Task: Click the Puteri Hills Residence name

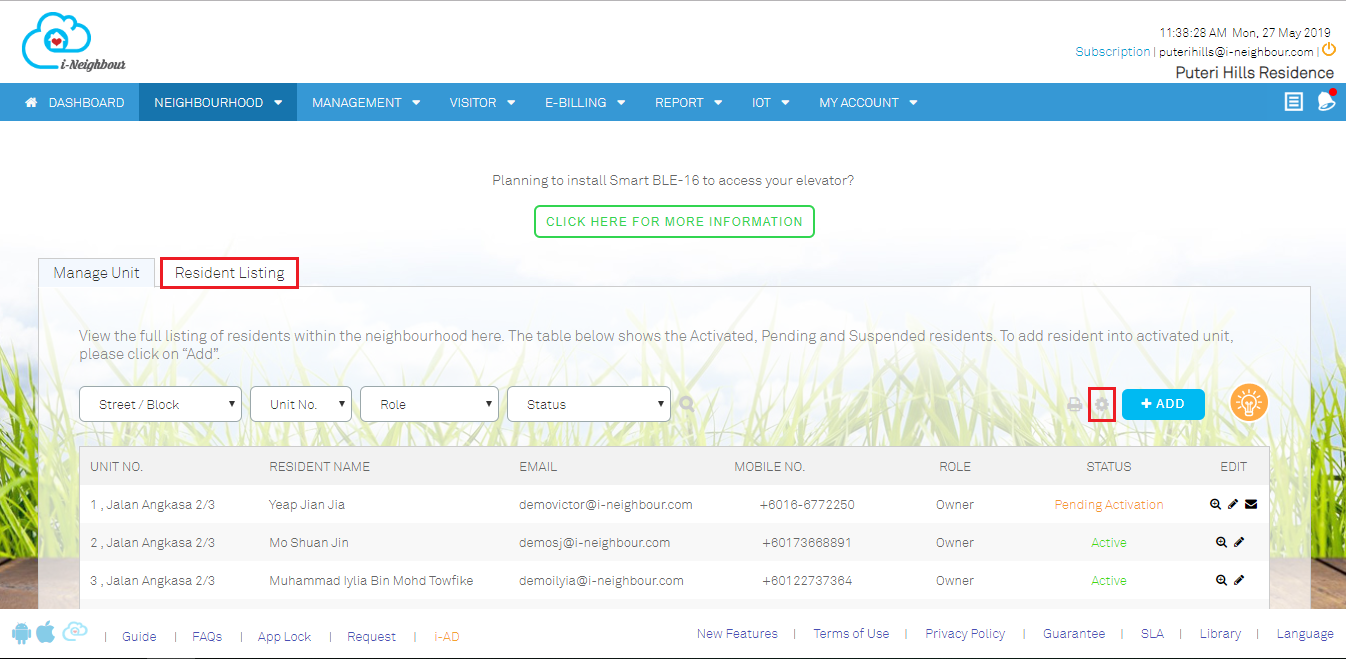Action: [x=1254, y=72]
